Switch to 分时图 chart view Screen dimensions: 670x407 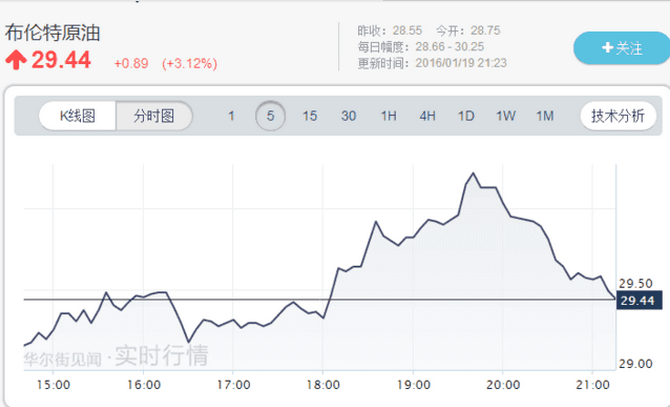pyautogui.click(x=154, y=116)
